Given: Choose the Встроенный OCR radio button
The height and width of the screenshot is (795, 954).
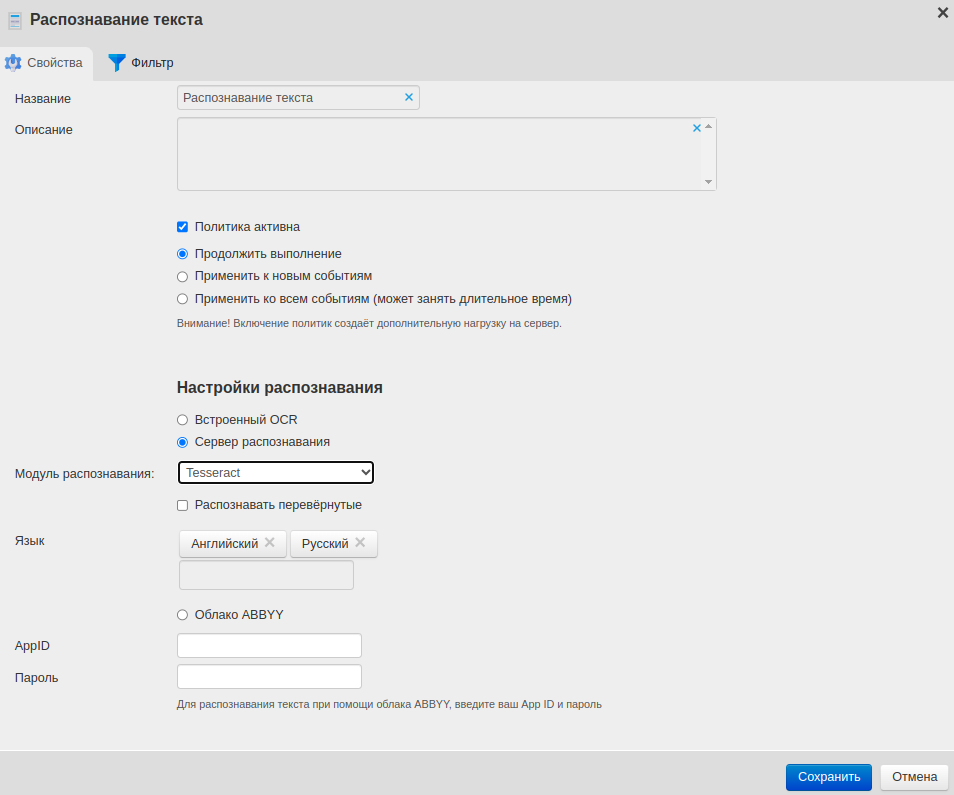Looking at the screenshot, I should click(182, 420).
